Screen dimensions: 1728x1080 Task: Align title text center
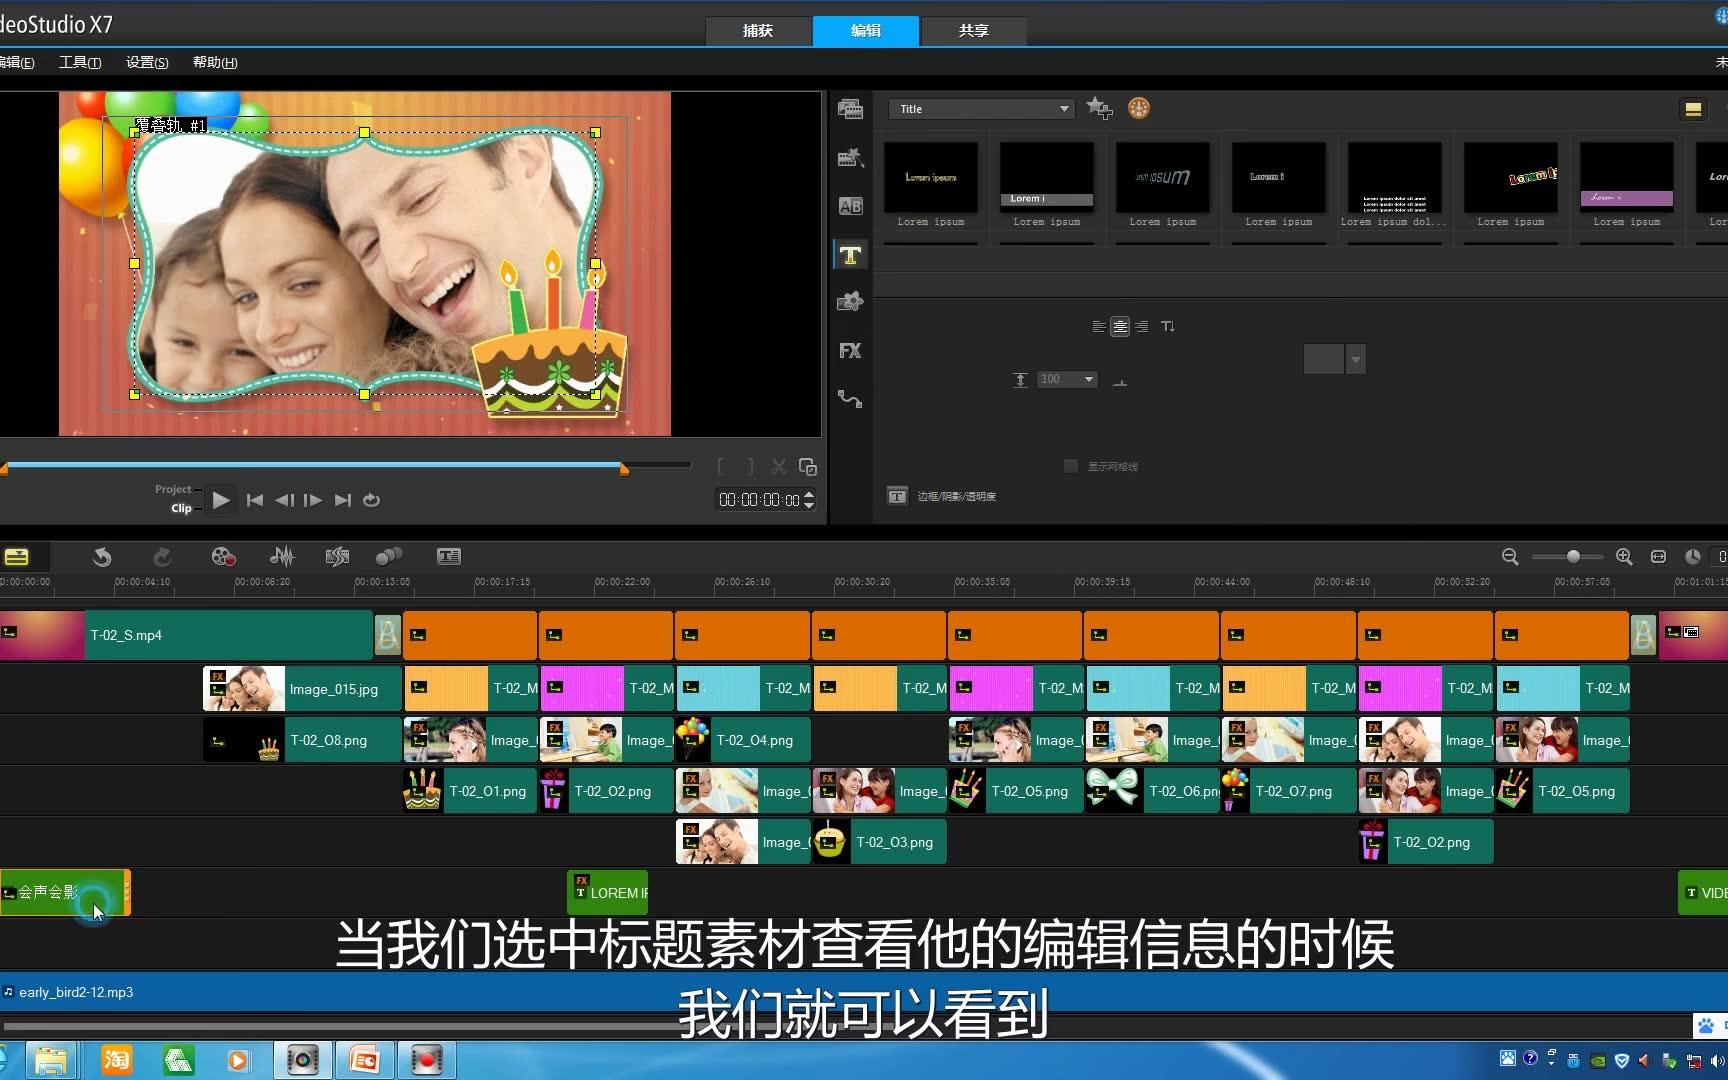click(1120, 326)
